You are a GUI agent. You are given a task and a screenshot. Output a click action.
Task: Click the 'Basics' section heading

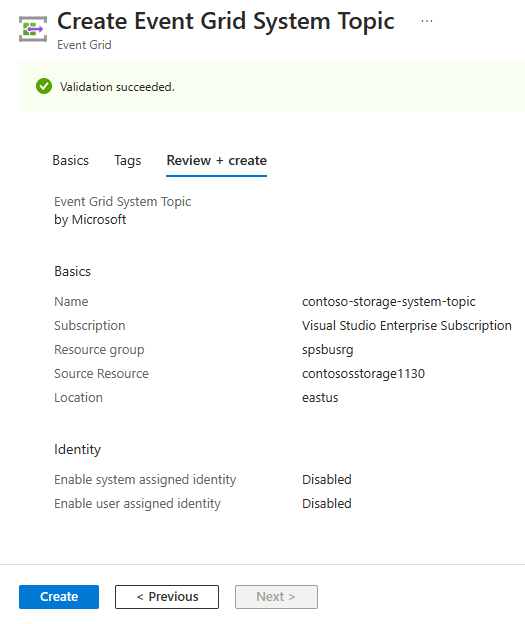pyautogui.click(x=72, y=271)
